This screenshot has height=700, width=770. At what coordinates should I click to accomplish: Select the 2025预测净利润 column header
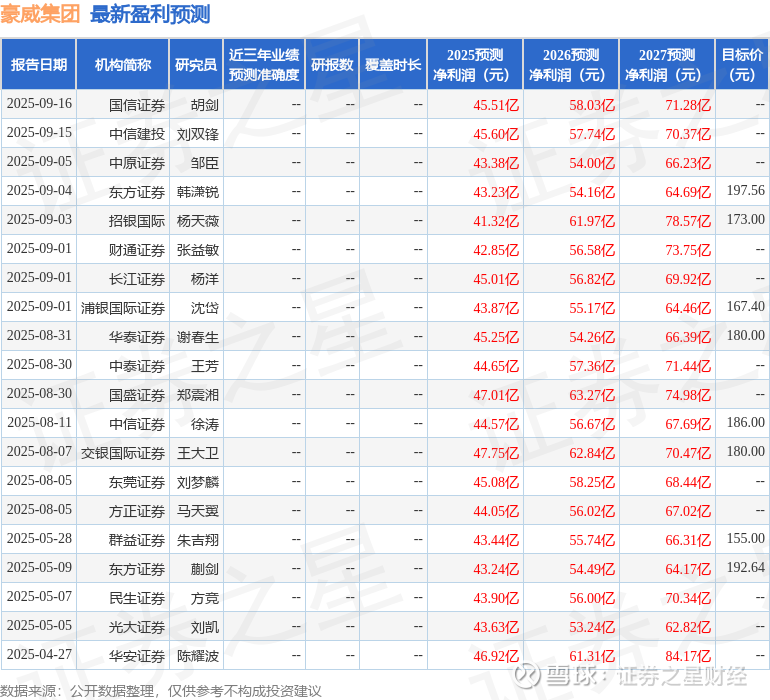[475, 64]
